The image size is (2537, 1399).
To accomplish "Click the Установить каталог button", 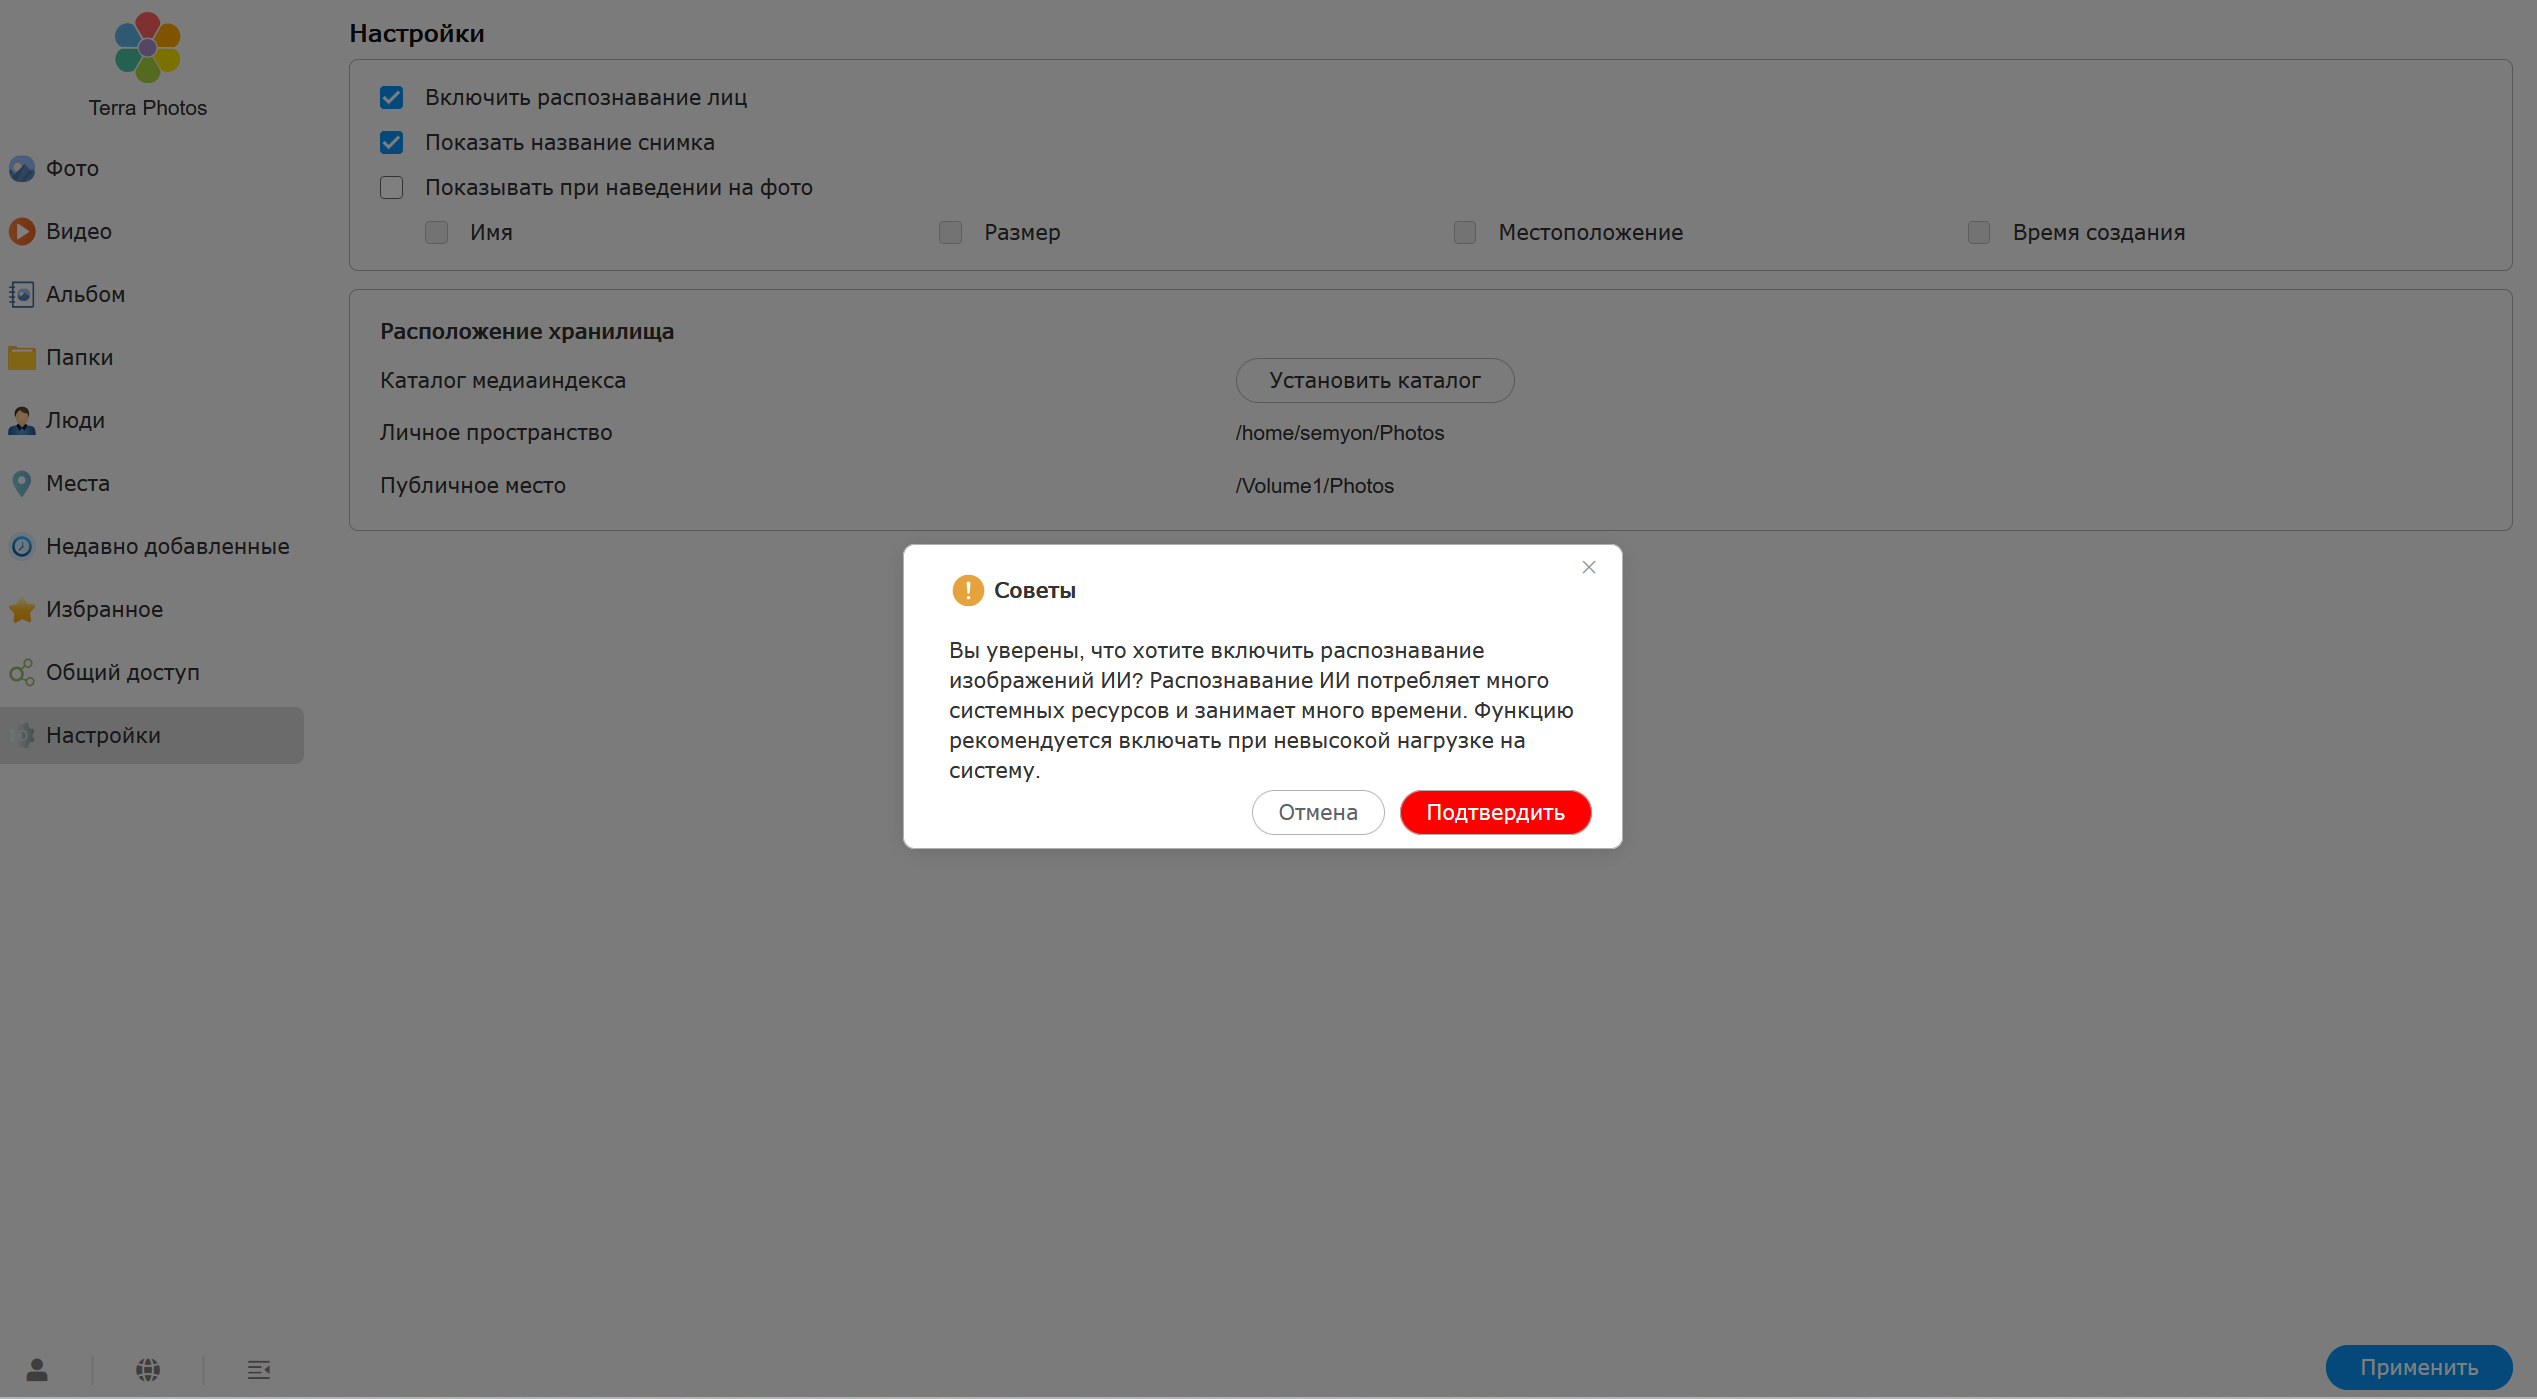I will pos(1374,380).
